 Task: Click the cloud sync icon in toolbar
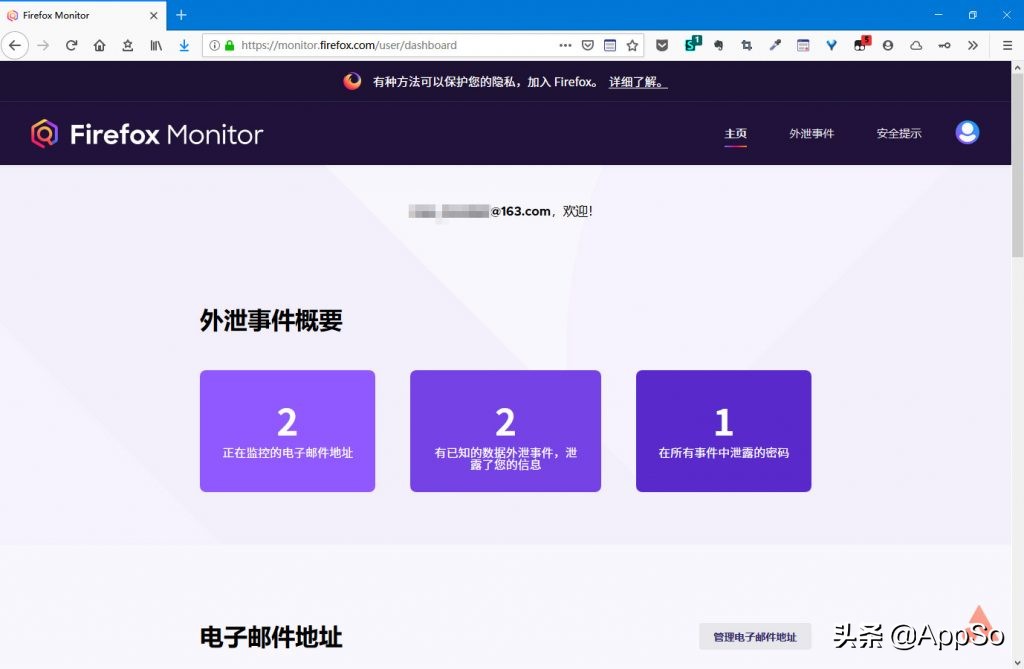tap(915, 45)
